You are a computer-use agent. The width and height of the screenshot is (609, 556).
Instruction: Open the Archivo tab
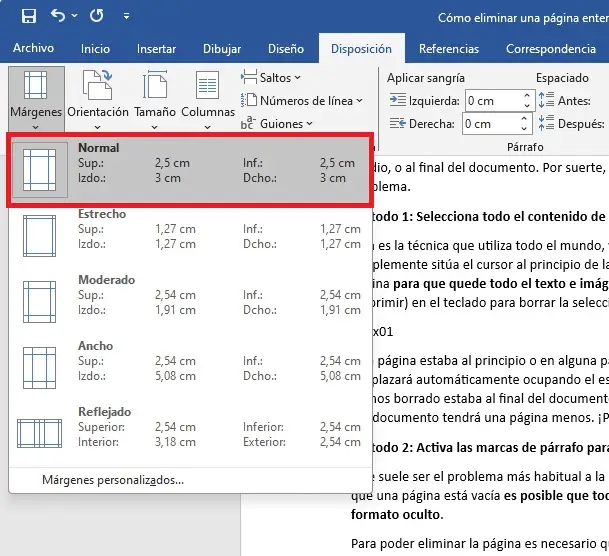[33, 48]
